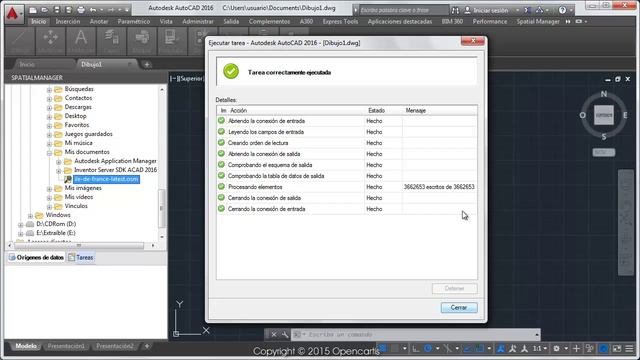Click the Mensaje column header

tap(440, 111)
